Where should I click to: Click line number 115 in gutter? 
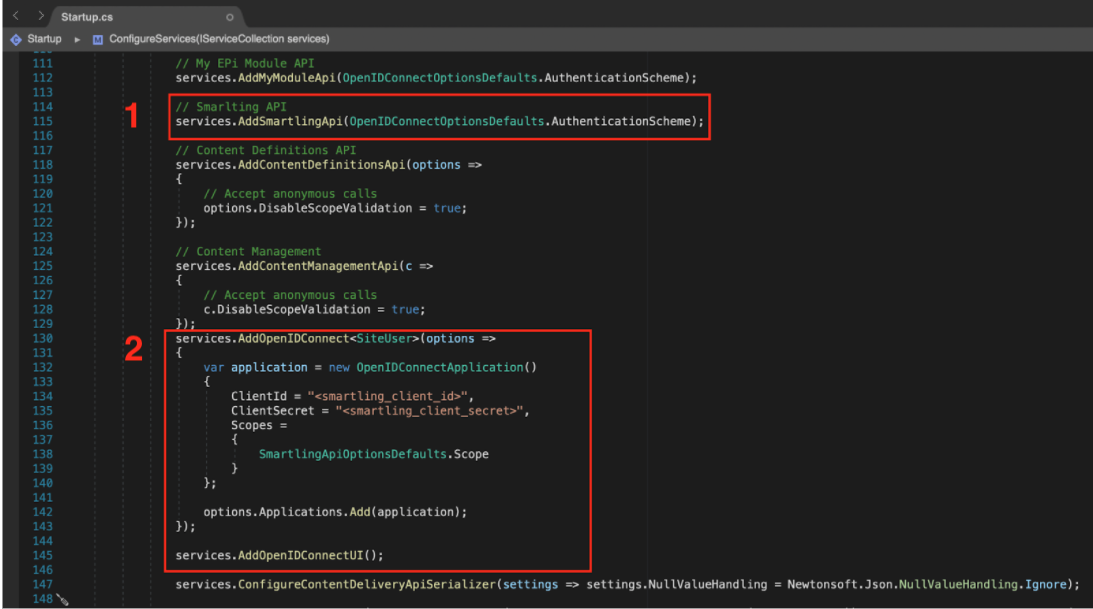[43, 121]
